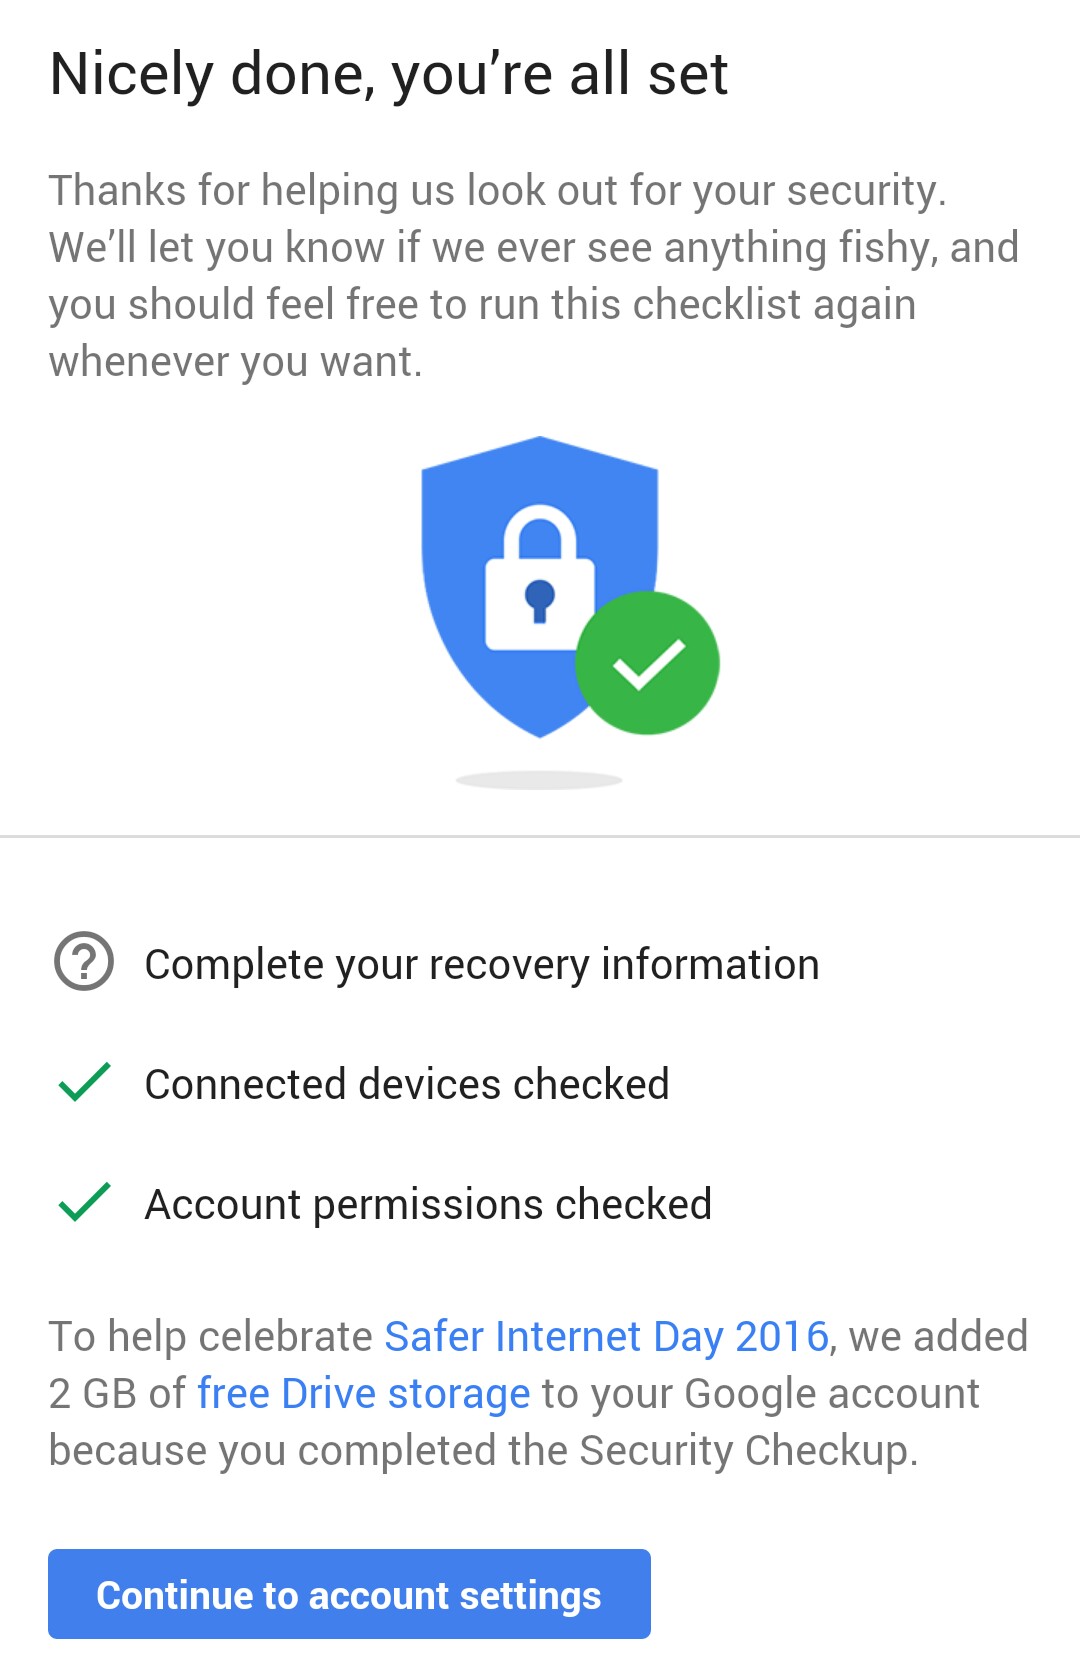
Task: Click the 'Nicely done, you're all set' heading
Action: click(389, 75)
